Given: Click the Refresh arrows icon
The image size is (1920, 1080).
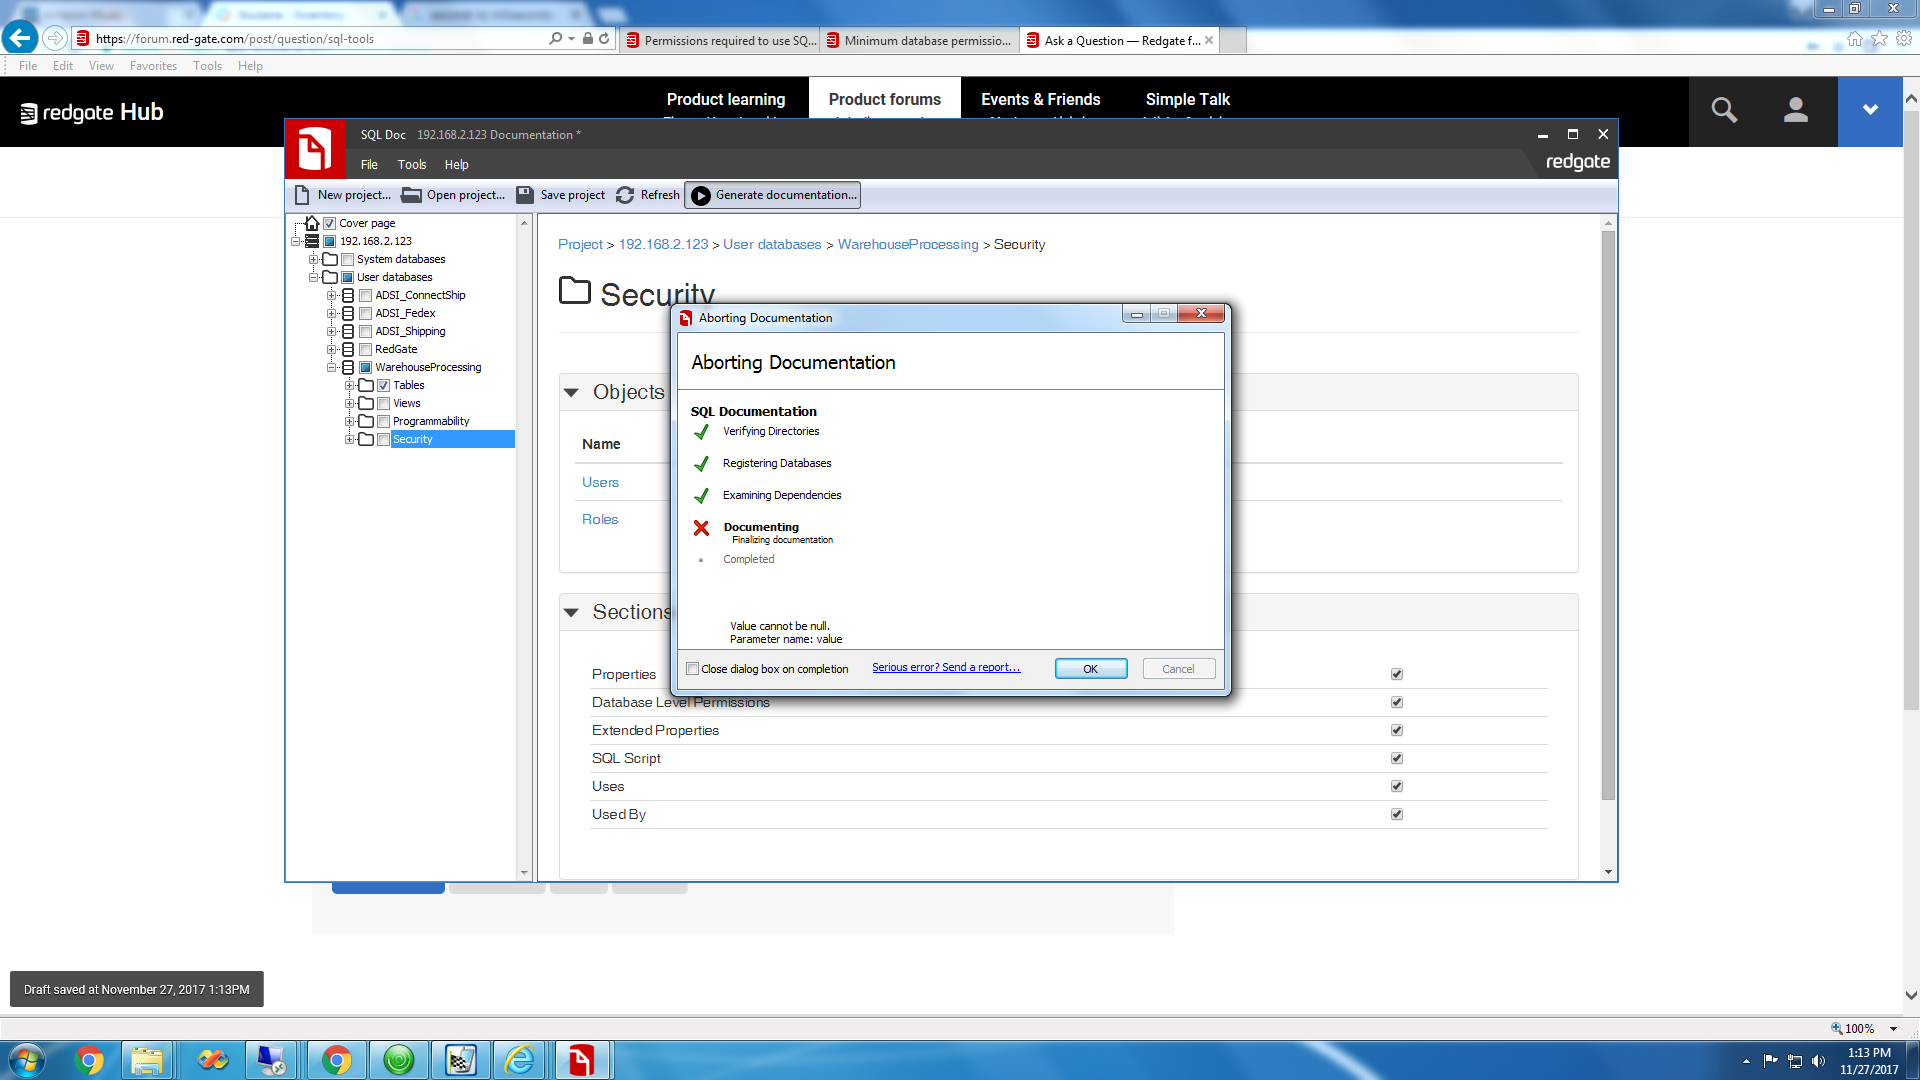Looking at the screenshot, I should [625, 195].
